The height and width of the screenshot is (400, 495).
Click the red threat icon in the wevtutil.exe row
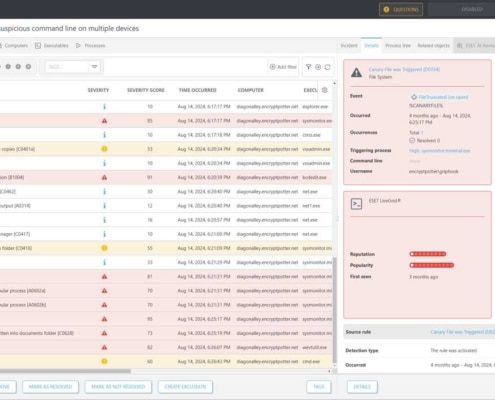pyautogui.click(x=104, y=347)
